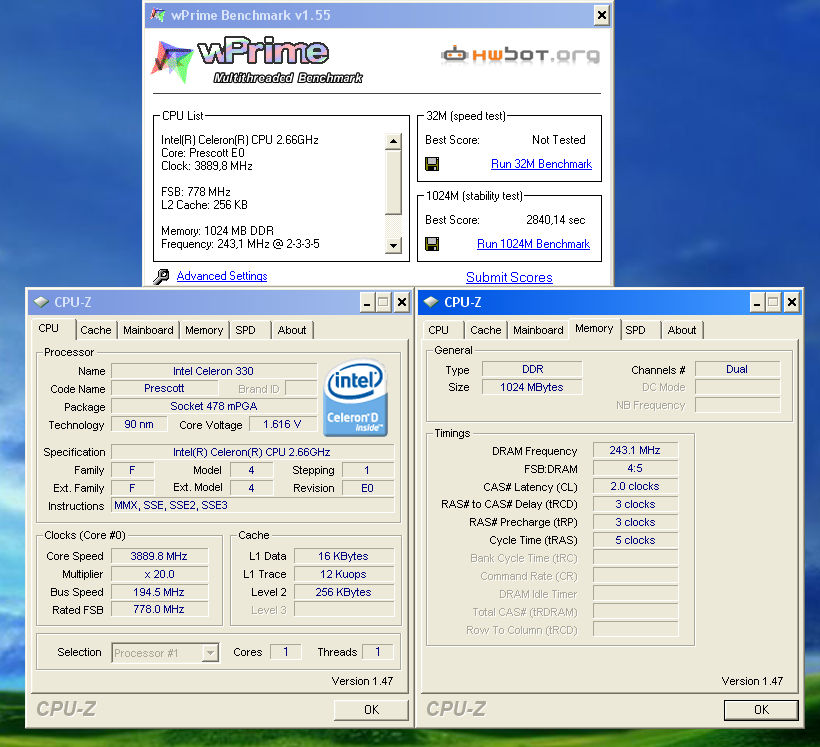The width and height of the screenshot is (820, 747).
Task: Click the right CPU-Z title bar icon
Action: click(431, 302)
